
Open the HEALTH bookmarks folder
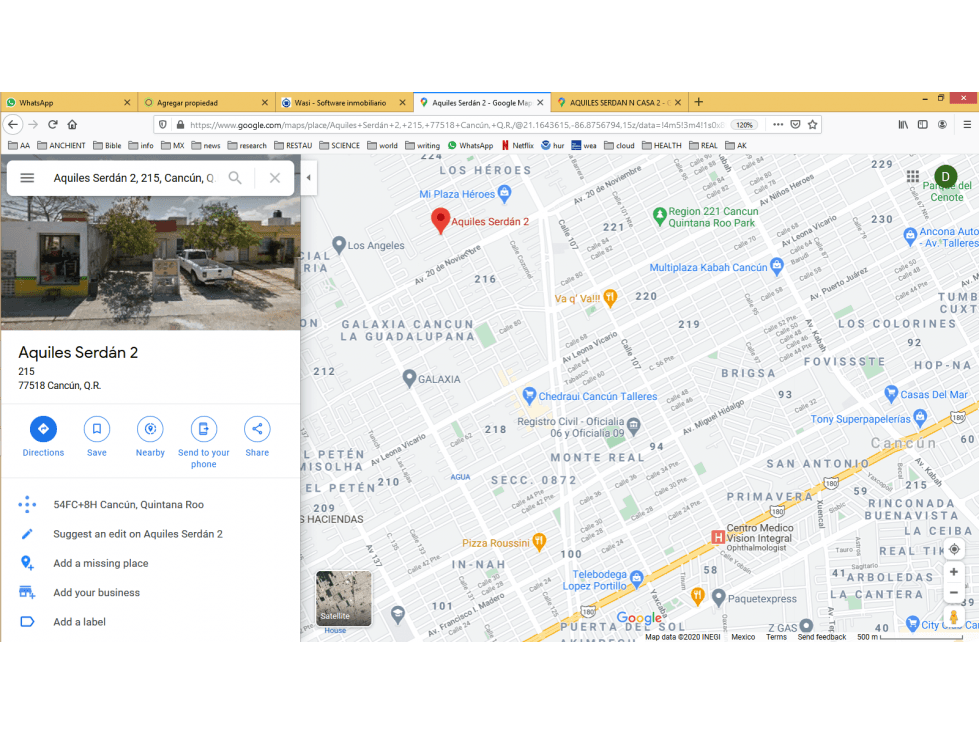tap(662, 145)
